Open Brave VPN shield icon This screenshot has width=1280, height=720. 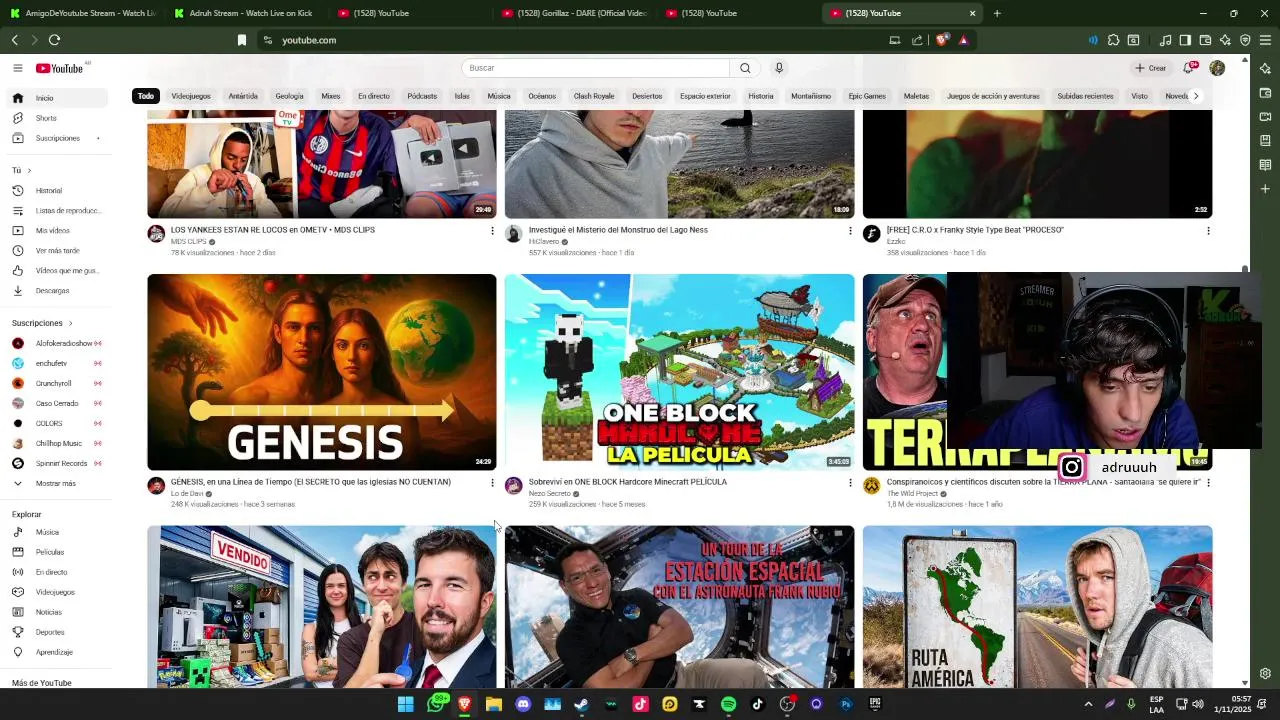click(x=1245, y=40)
